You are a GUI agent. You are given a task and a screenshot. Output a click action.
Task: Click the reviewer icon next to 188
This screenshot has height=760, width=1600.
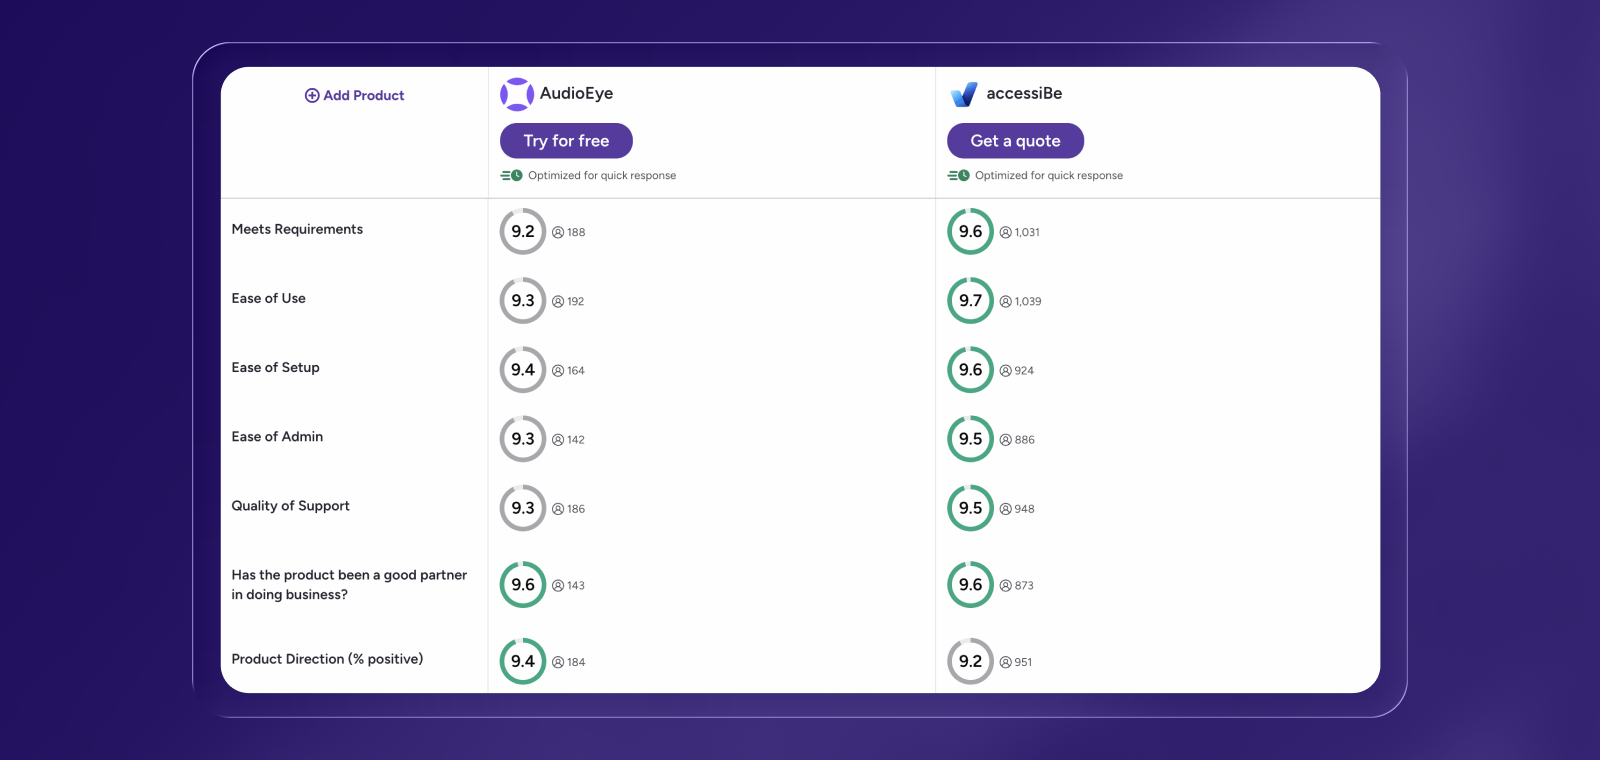pos(558,232)
